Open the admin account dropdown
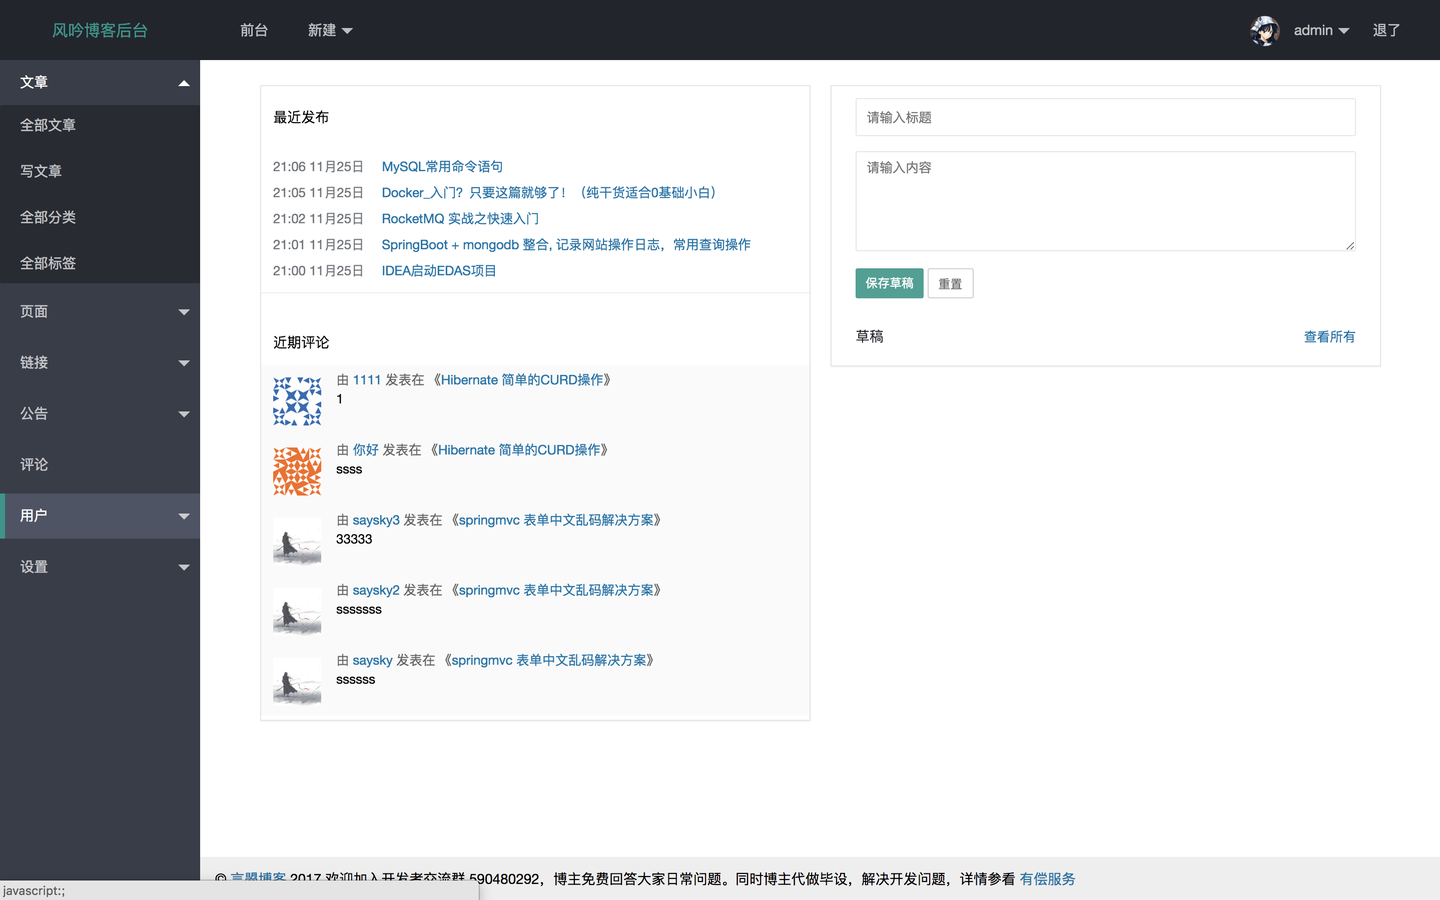 [1313, 30]
